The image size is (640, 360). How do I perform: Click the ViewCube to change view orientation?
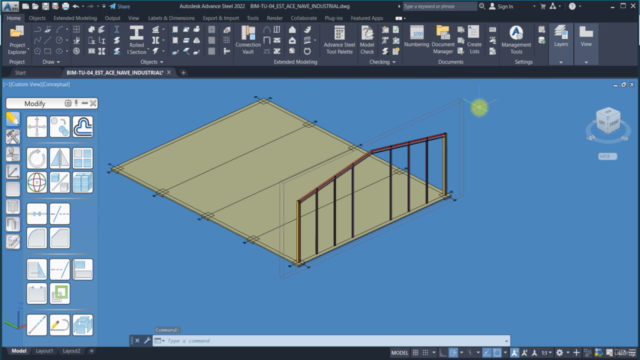point(608,120)
